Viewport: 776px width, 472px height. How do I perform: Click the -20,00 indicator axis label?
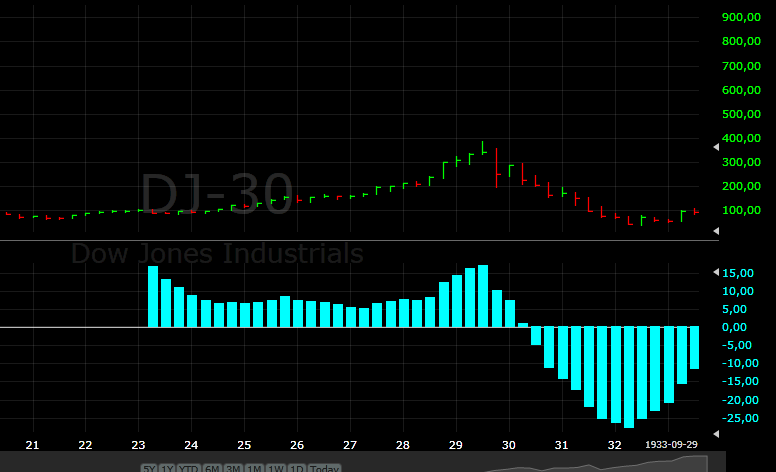coord(740,400)
